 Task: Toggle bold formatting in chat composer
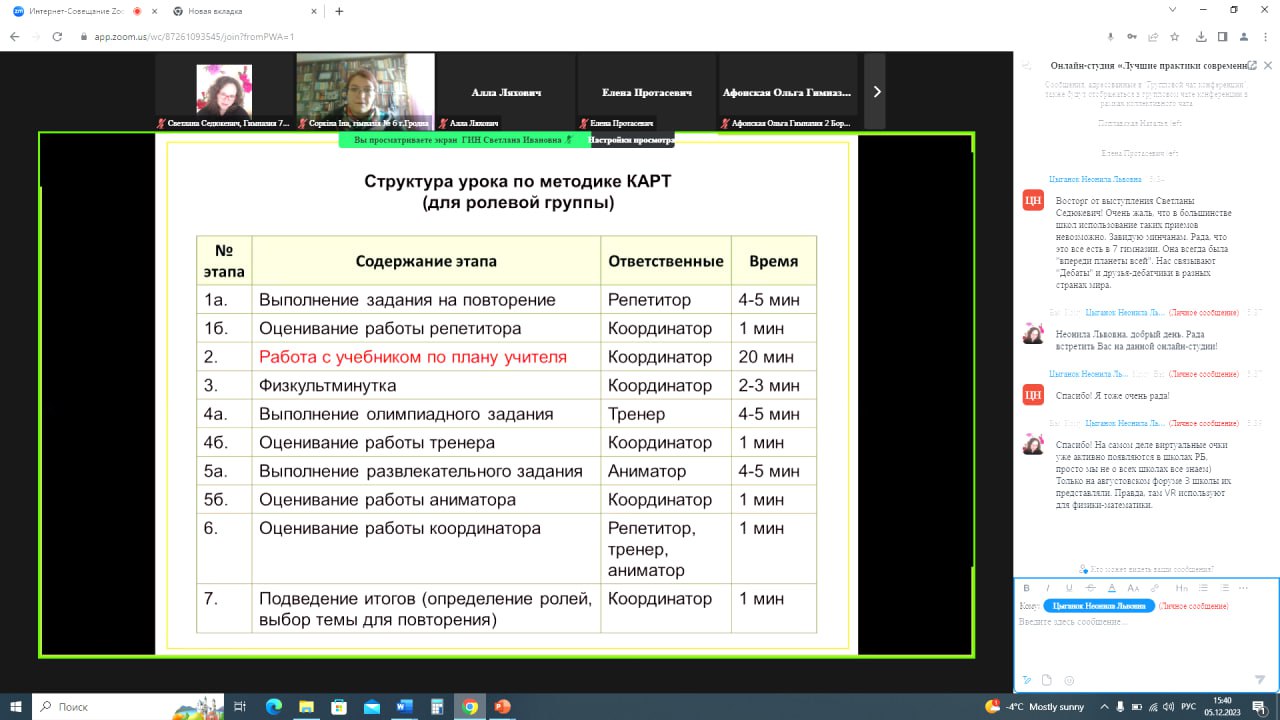(1026, 588)
